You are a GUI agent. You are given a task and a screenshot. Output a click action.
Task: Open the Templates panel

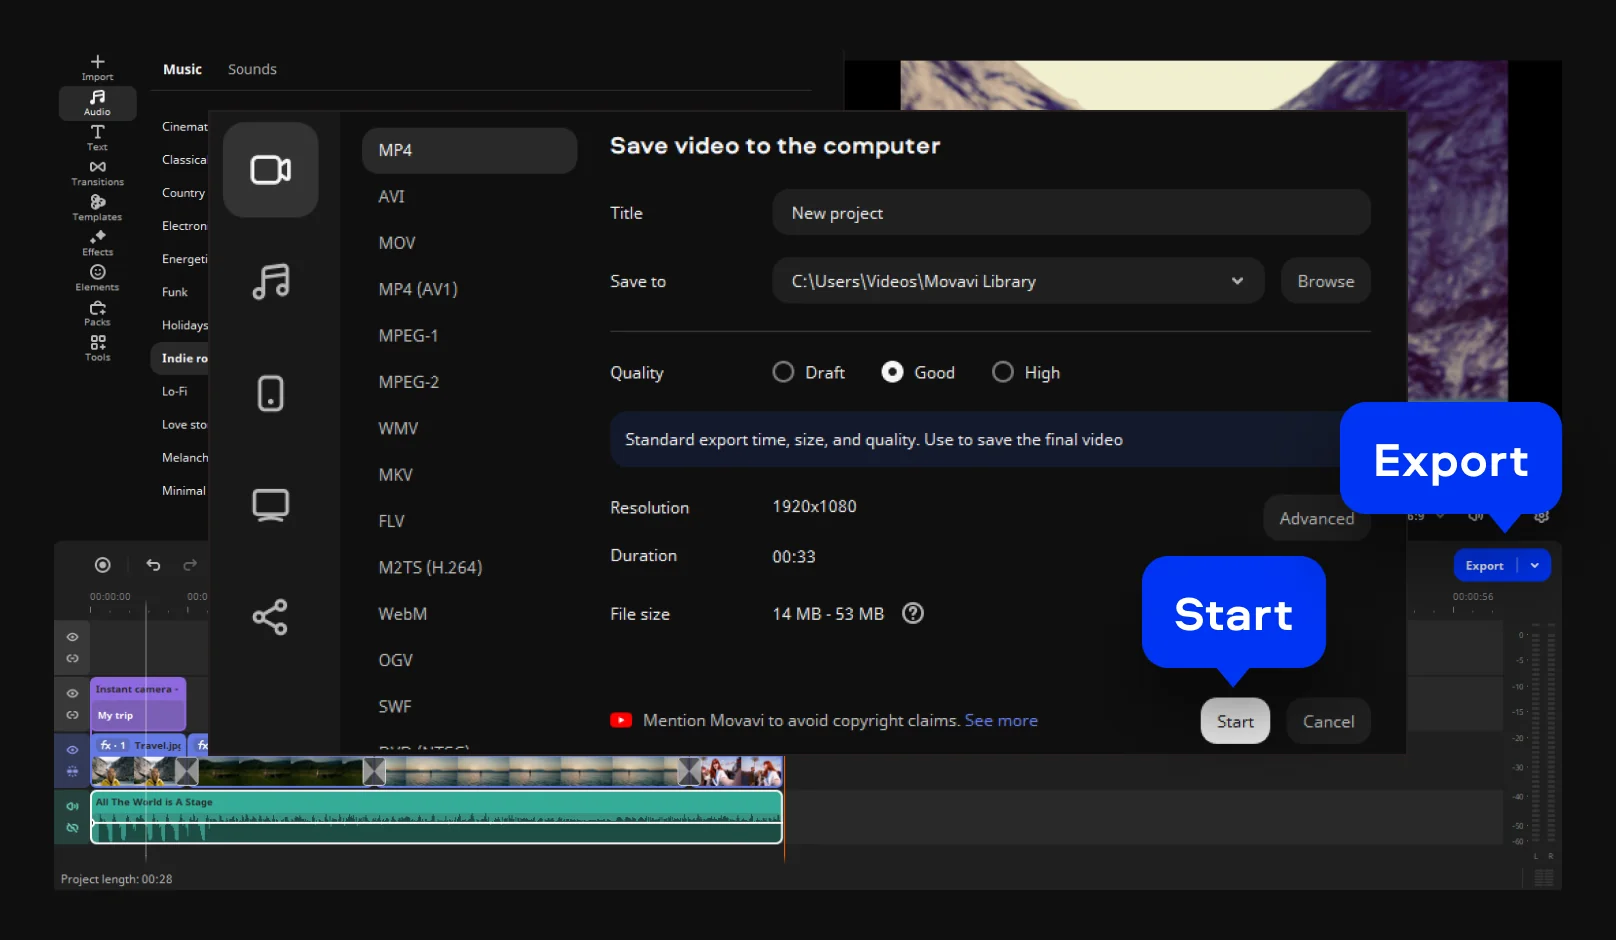point(97,208)
